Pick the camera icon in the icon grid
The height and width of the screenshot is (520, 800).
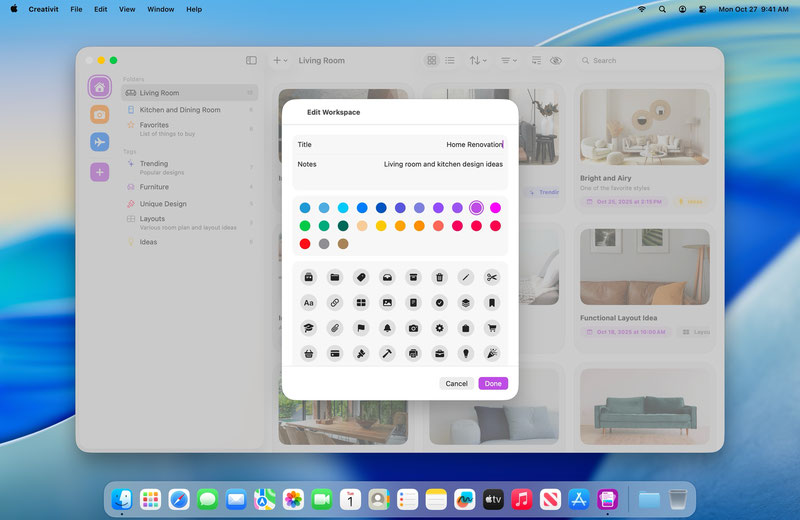(x=413, y=328)
